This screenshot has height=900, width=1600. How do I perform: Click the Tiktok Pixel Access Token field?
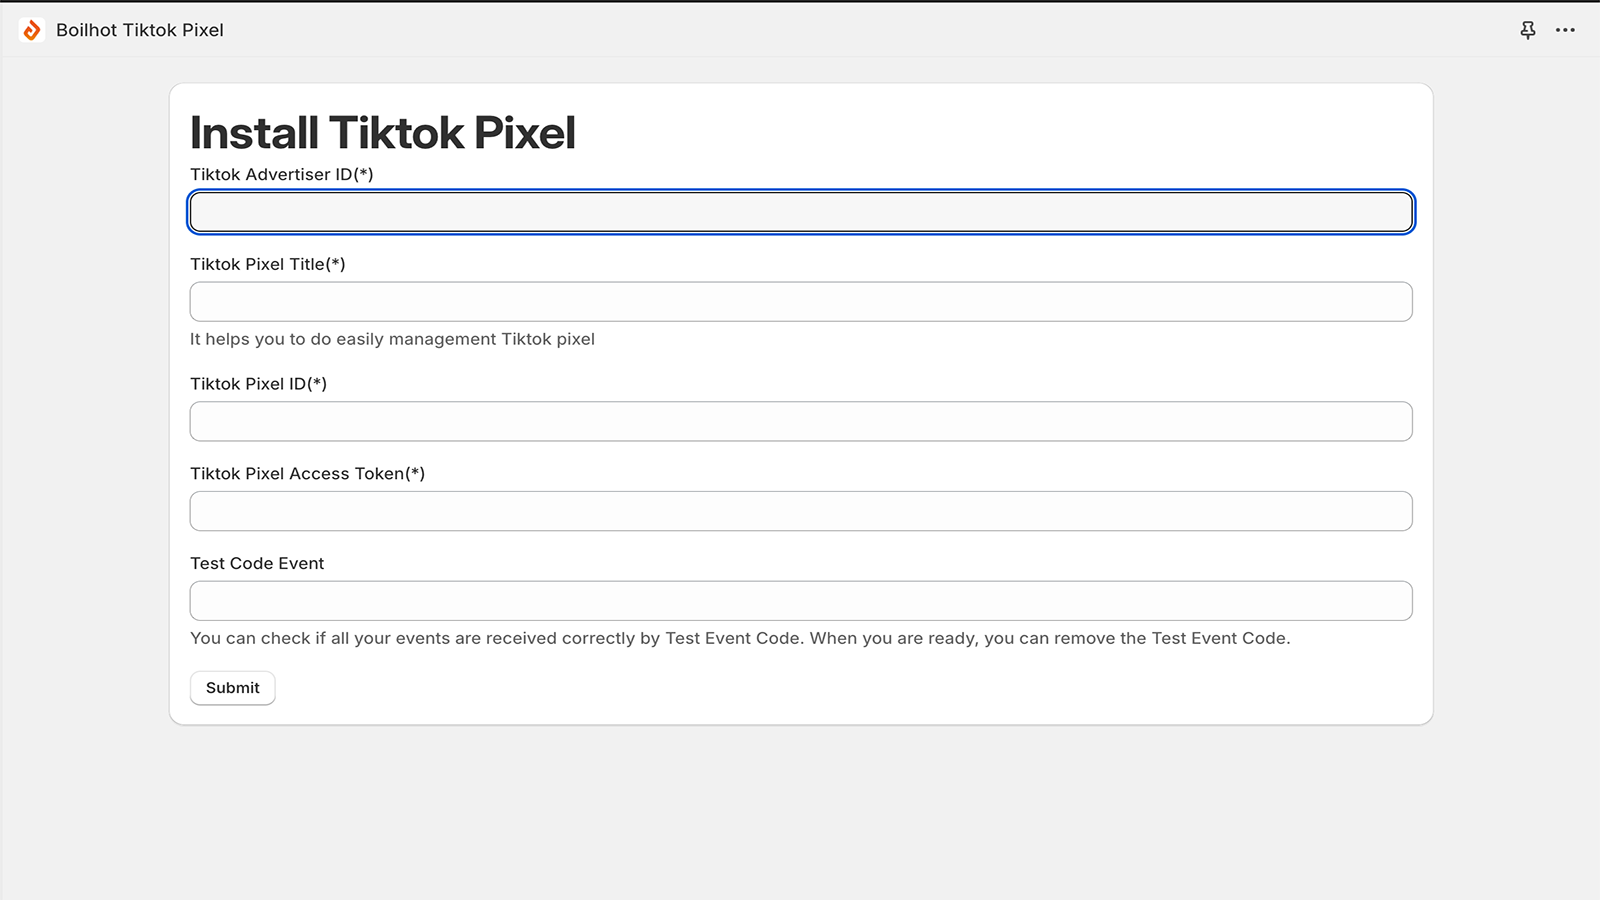(801, 511)
